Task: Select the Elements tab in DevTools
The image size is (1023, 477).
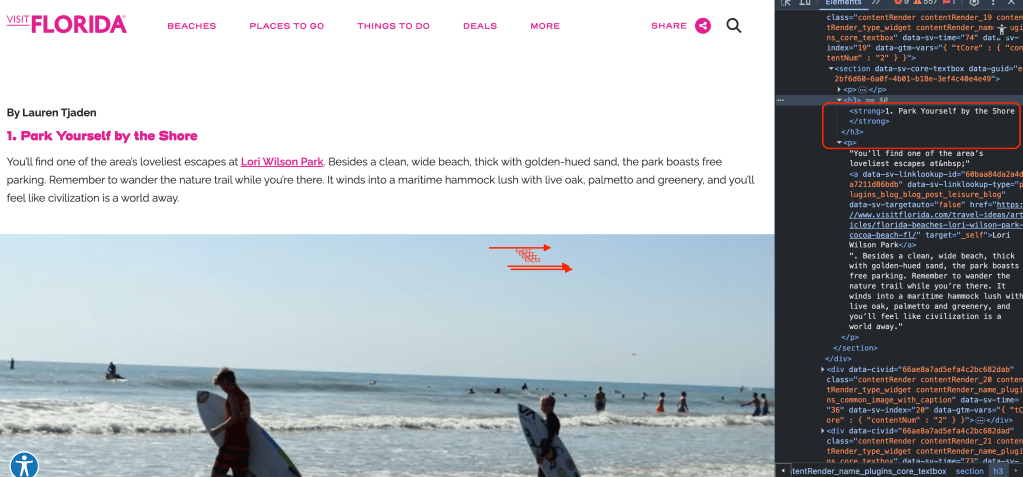Action: point(844,3)
